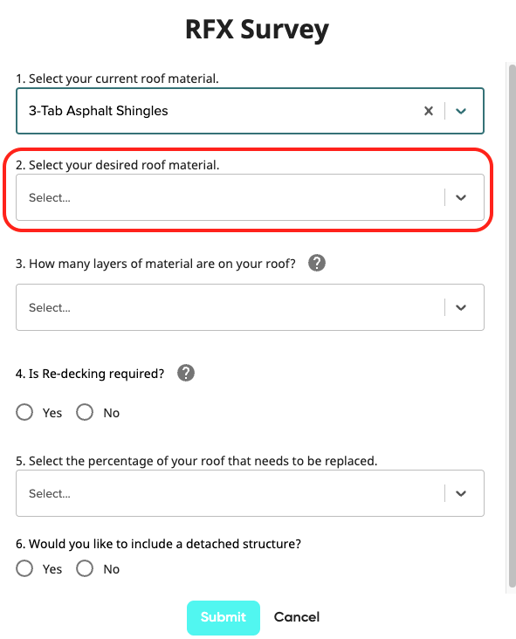Click the roof layers Select field
The height and width of the screenshot is (639, 516).
[250, 307]
